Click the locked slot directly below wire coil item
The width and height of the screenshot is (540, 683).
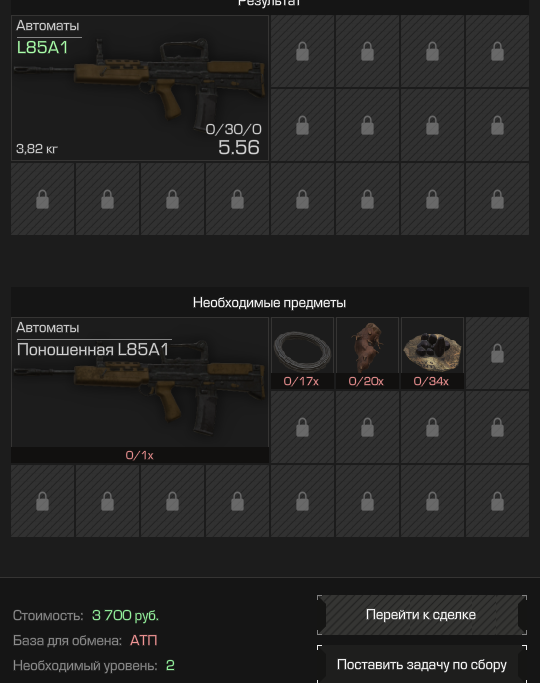pos(302,427)
